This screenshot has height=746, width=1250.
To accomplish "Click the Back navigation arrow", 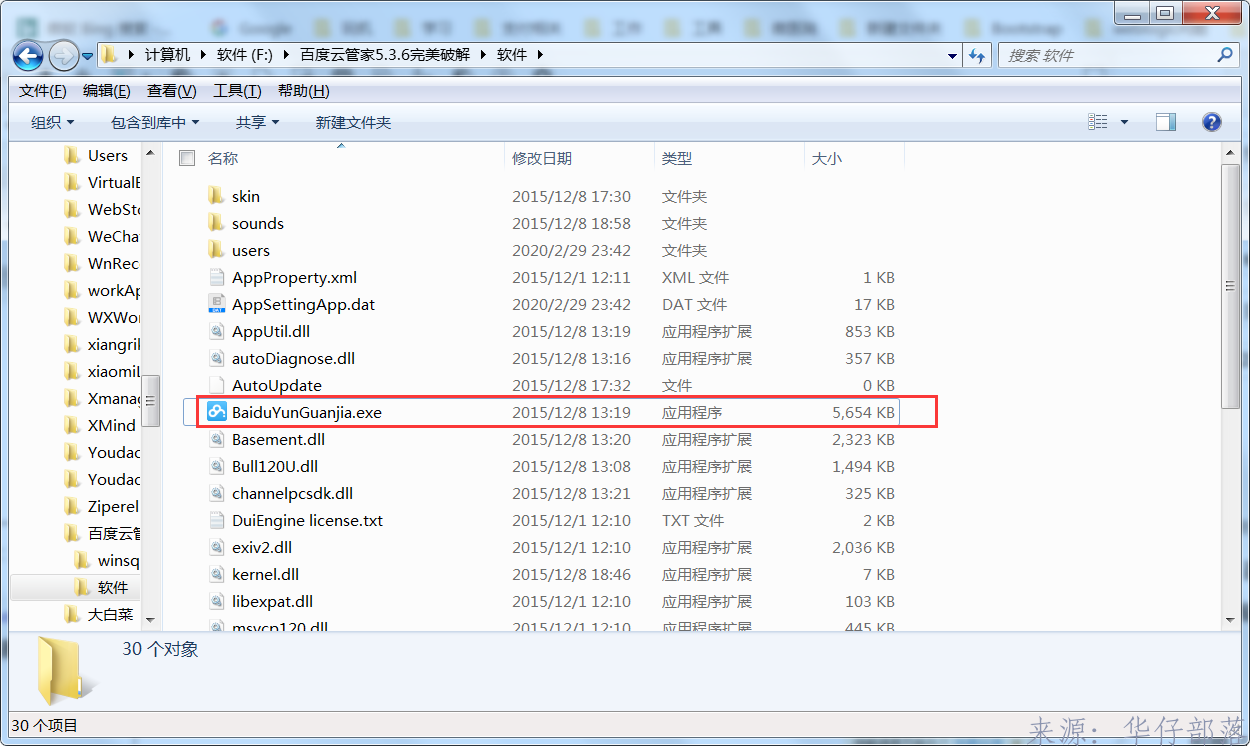I will coord(27,55).
